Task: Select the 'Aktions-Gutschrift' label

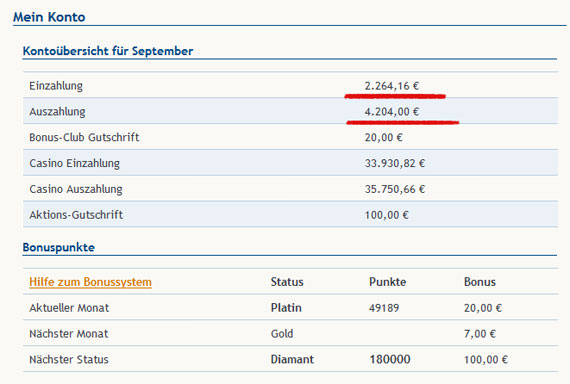Action: pos(76,215)
